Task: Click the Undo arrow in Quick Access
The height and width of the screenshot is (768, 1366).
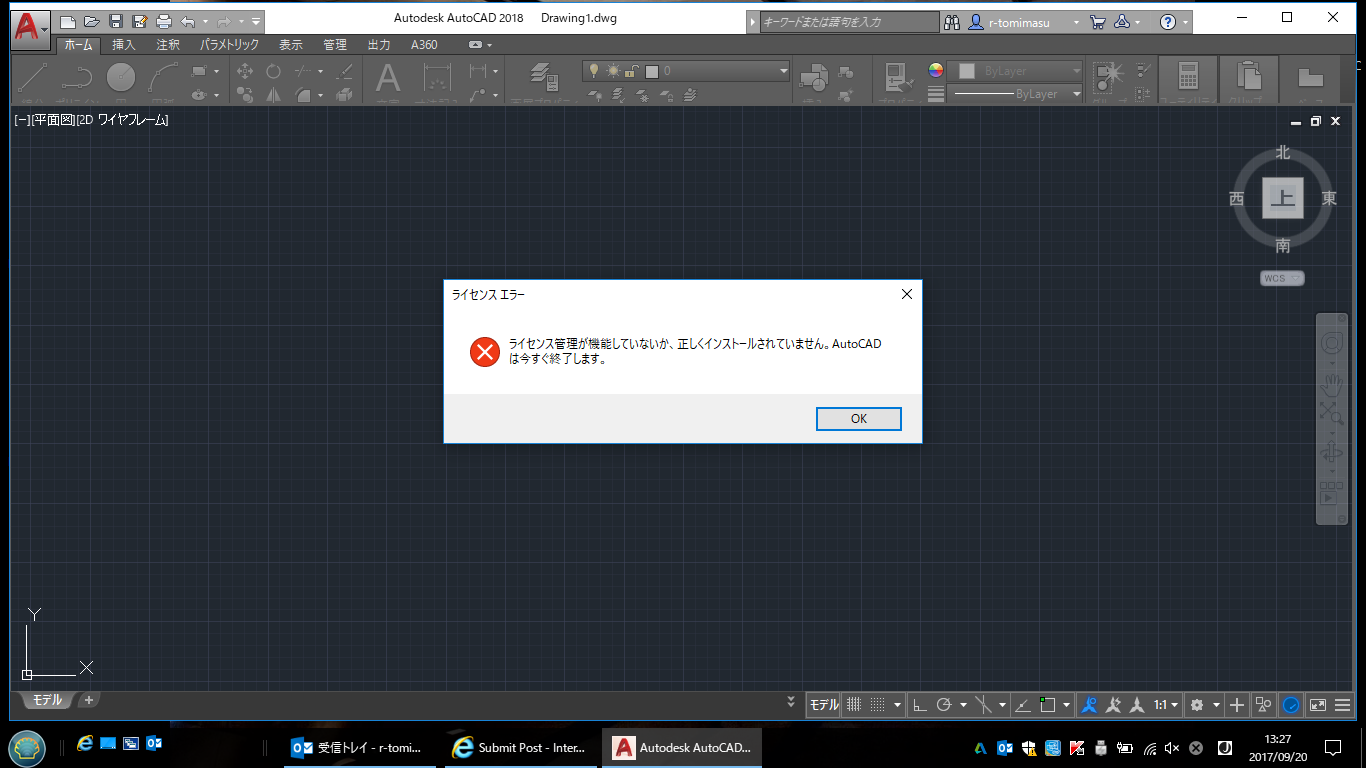Action: tap(188, 21)
